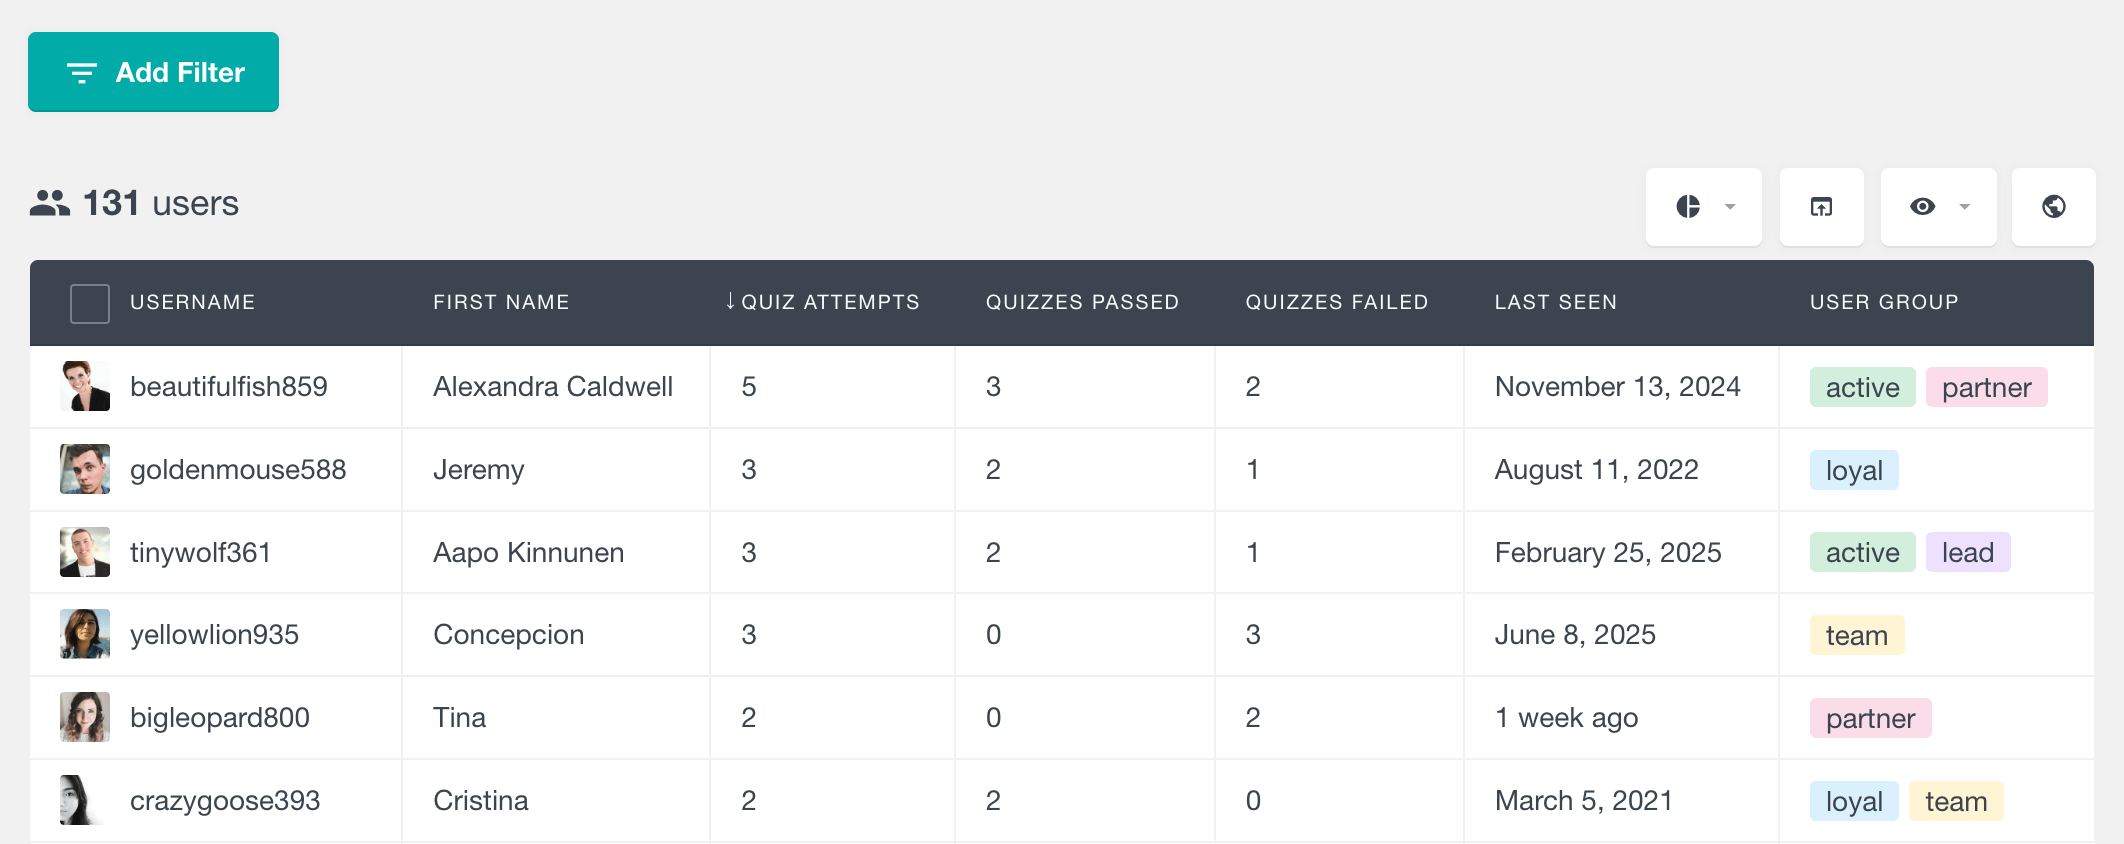Click the team badge for yellowlion935

click(x=1856, y=635)
